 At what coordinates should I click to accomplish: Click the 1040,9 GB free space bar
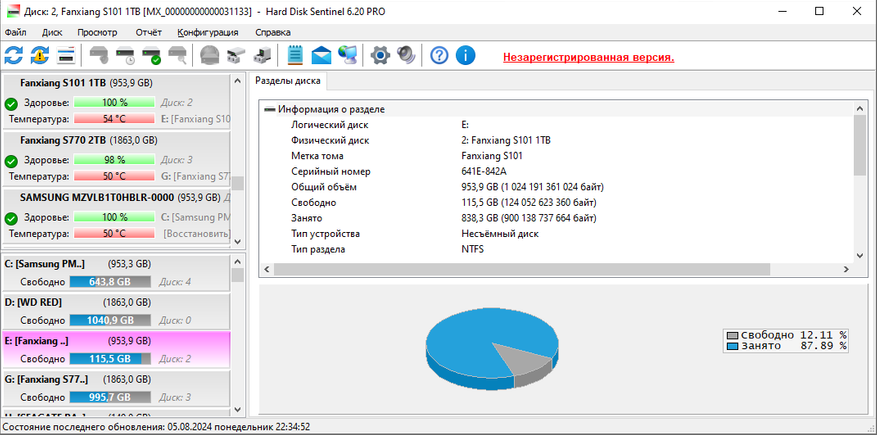tap(110, 320)
